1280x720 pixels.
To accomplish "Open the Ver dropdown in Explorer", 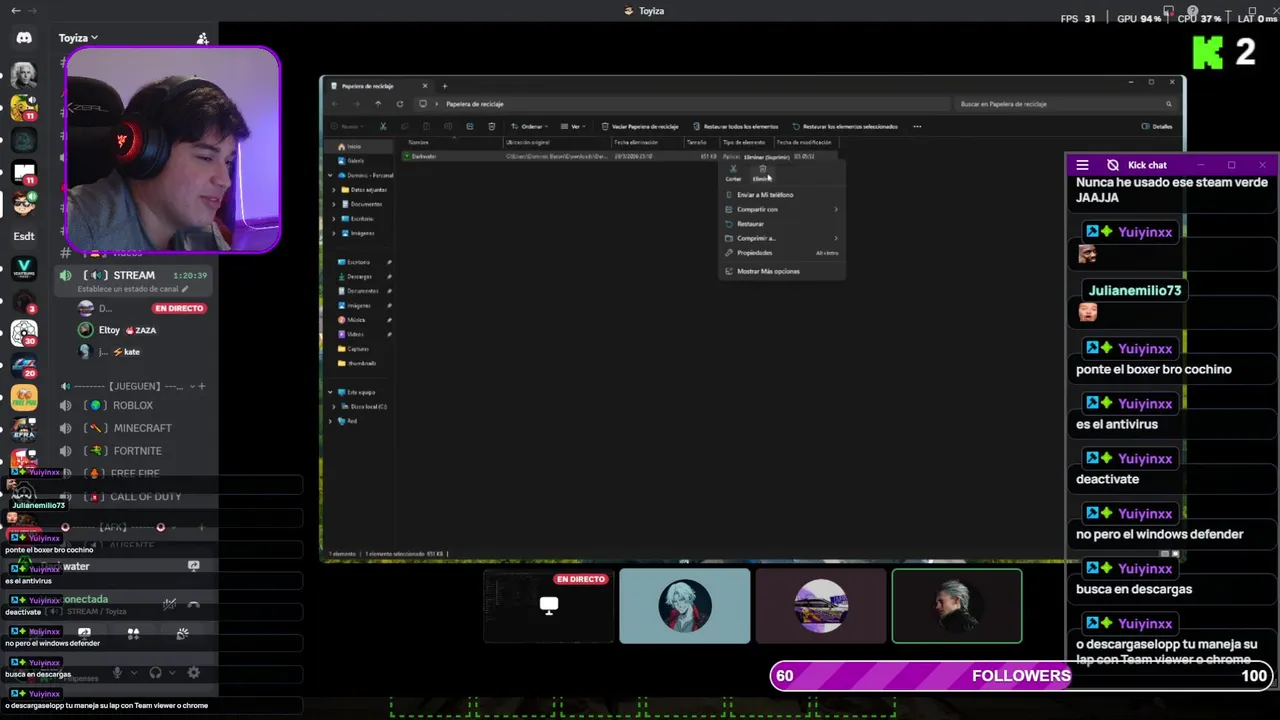I will [572, 127].
